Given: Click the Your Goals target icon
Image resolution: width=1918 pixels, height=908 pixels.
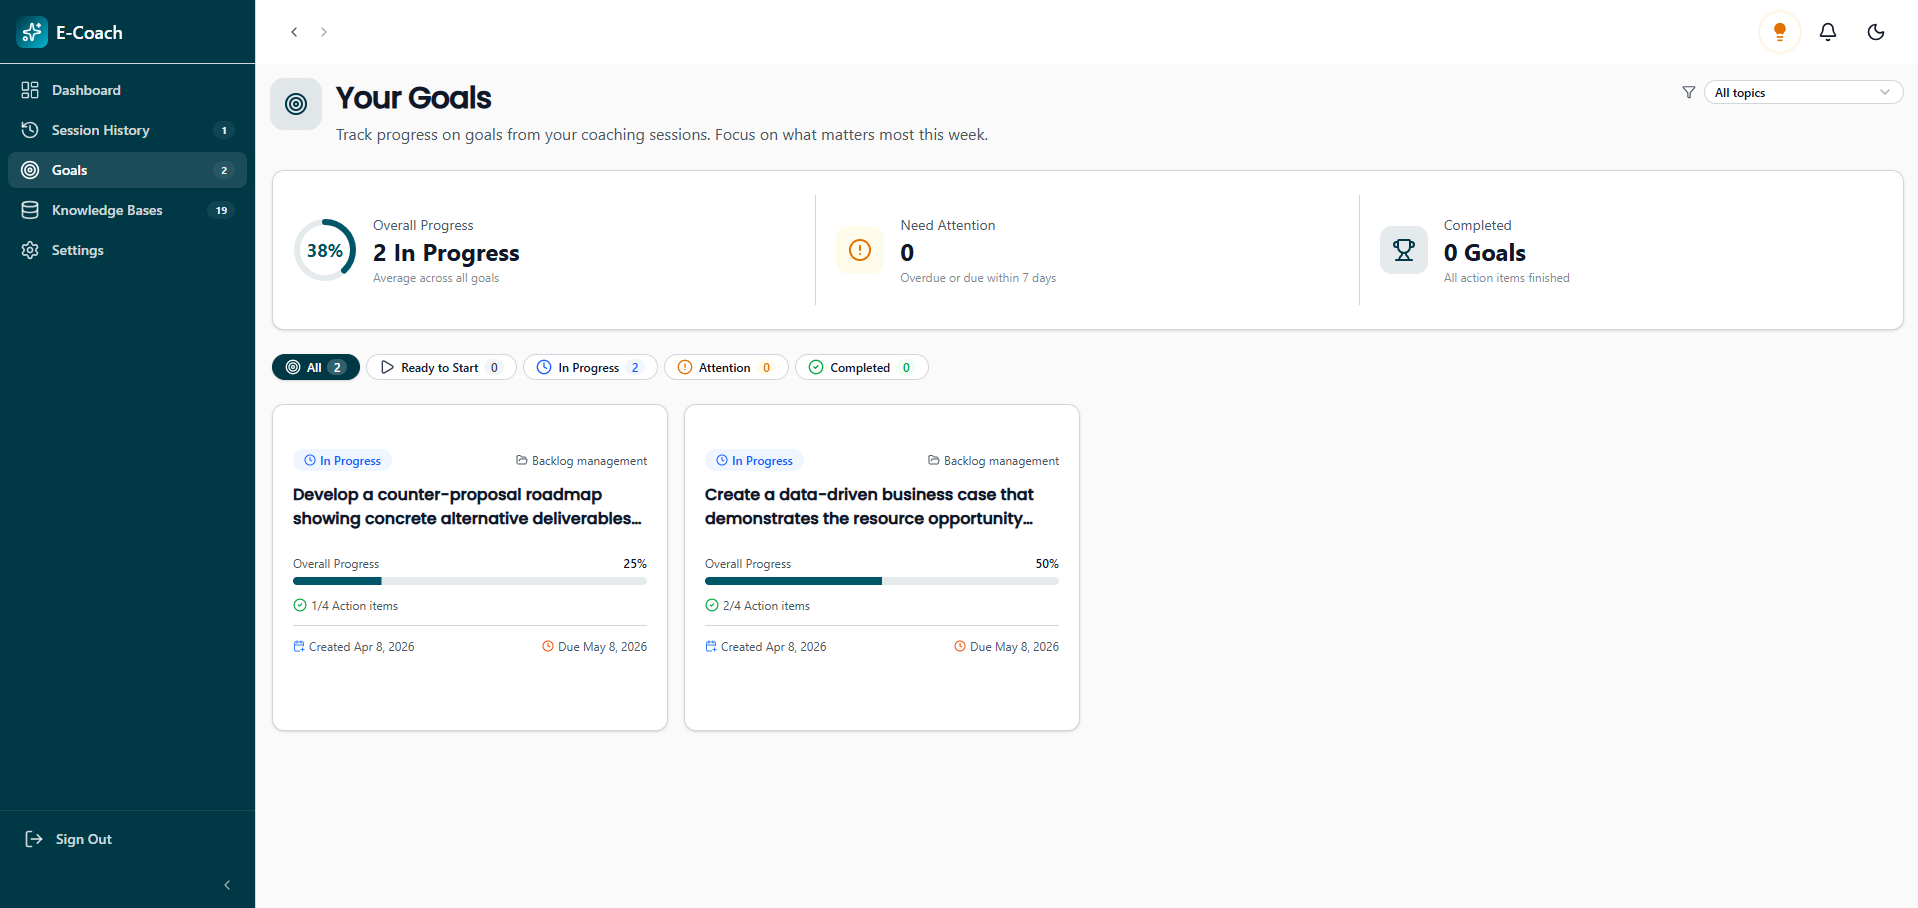Looking at the screenshot, I should click(296, 104).
